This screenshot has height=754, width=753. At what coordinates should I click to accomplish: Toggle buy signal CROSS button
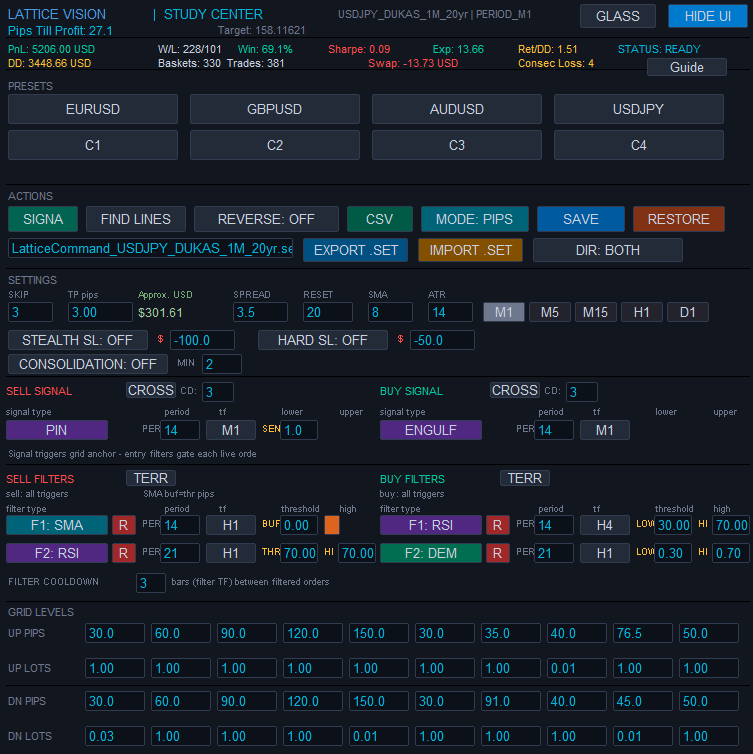[x=515, y=390]
